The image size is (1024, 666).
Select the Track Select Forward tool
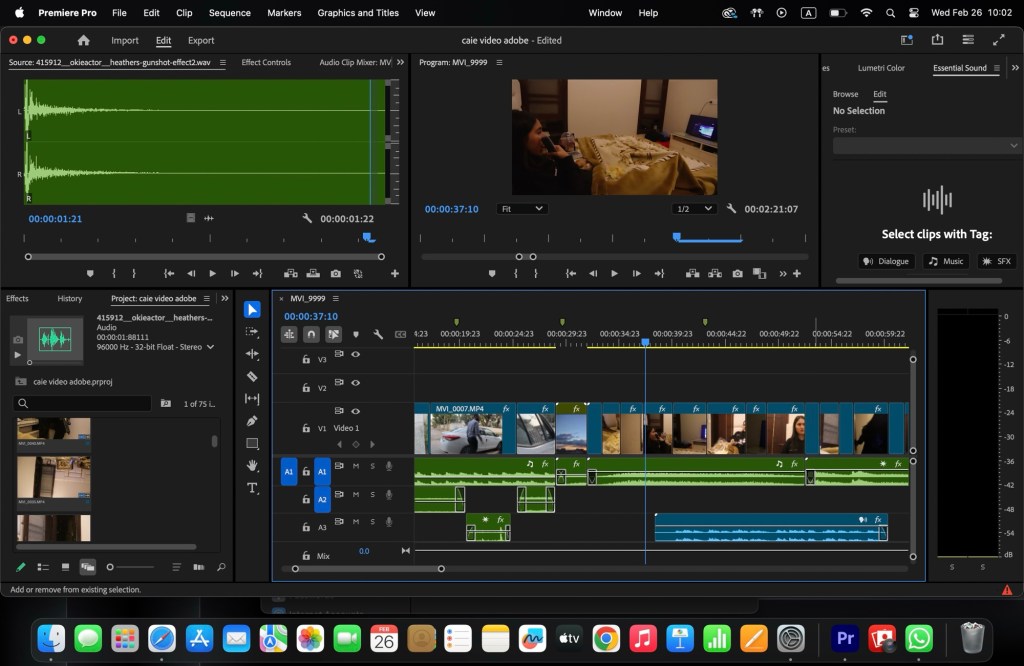(252, 332)
